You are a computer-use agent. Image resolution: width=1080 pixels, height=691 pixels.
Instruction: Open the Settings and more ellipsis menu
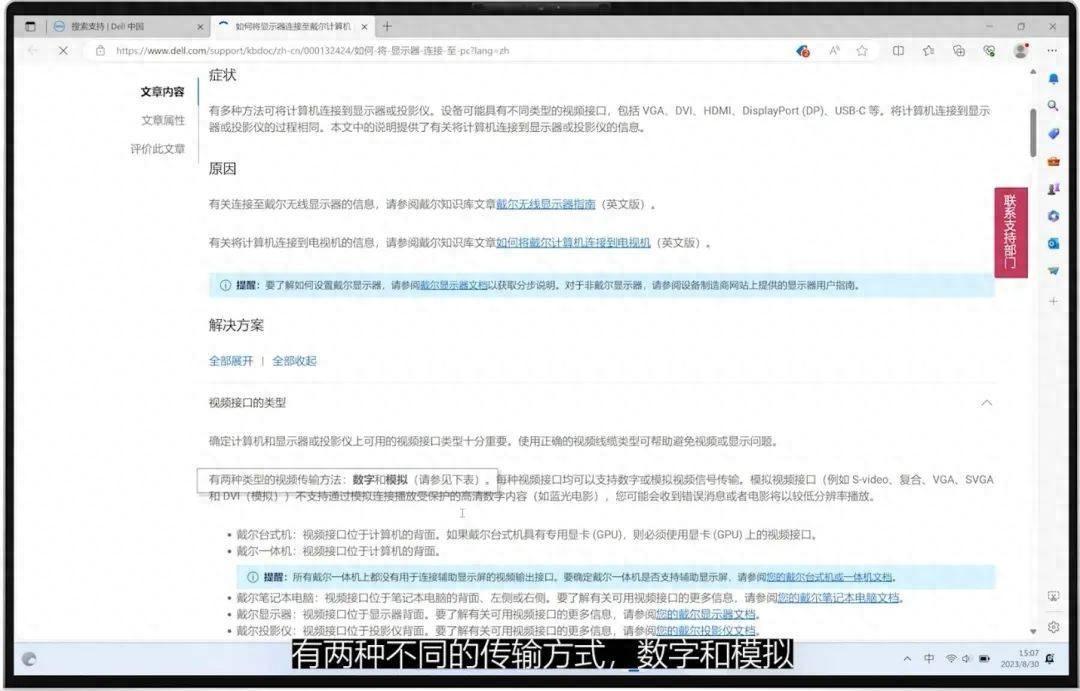pyautogui.click(x=1052, y=51)
